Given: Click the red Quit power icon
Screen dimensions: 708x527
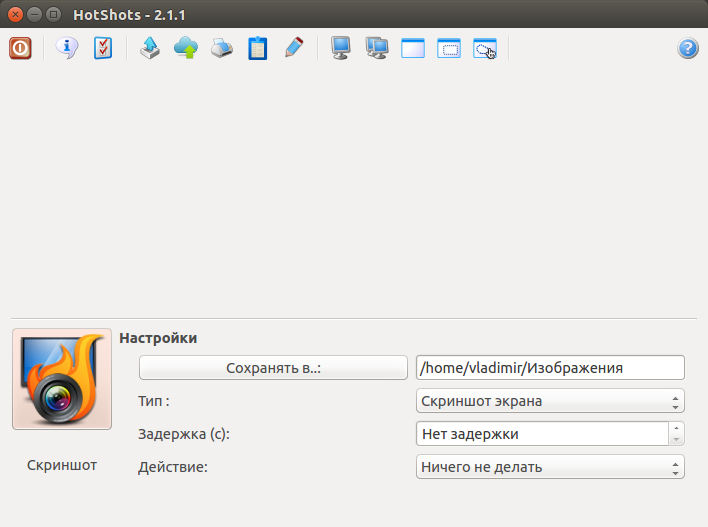Looking at the screenshot, I should [20, 48].
